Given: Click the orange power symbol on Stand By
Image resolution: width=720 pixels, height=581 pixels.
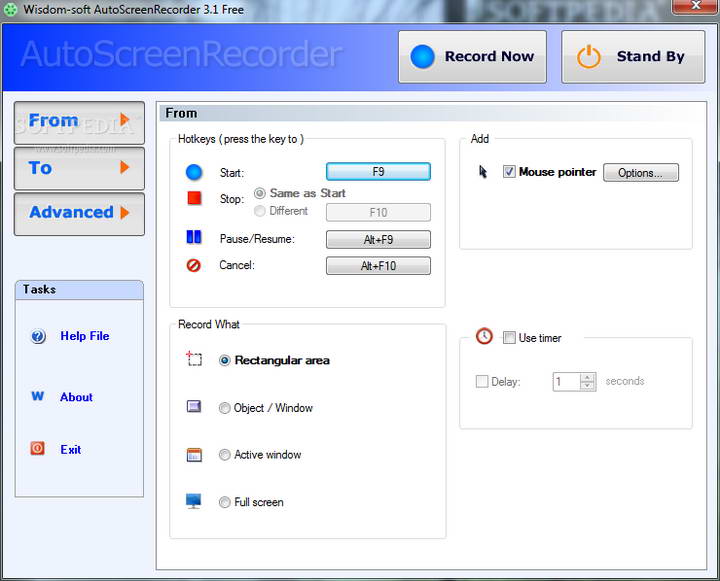Looking at the screenshot, I should coord(589,57).
